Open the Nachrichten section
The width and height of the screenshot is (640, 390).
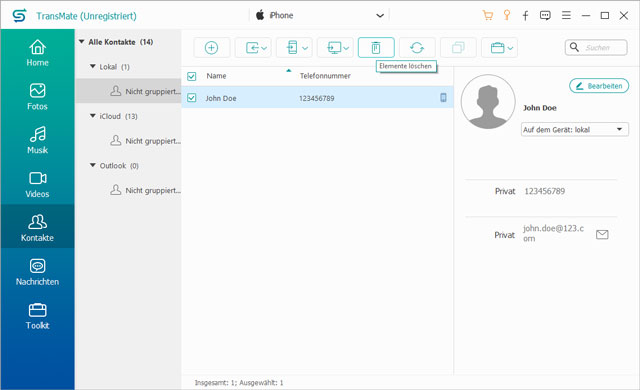[37, 272]
